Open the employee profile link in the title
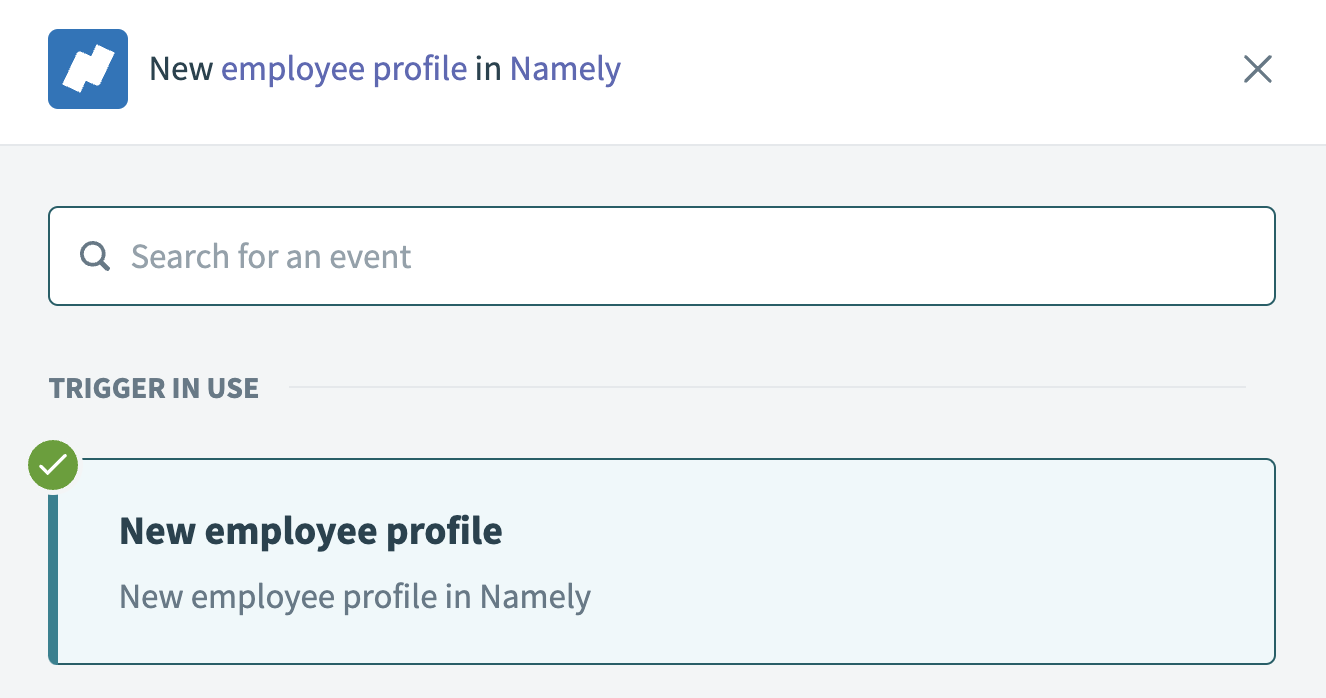 tap(344, 69)
